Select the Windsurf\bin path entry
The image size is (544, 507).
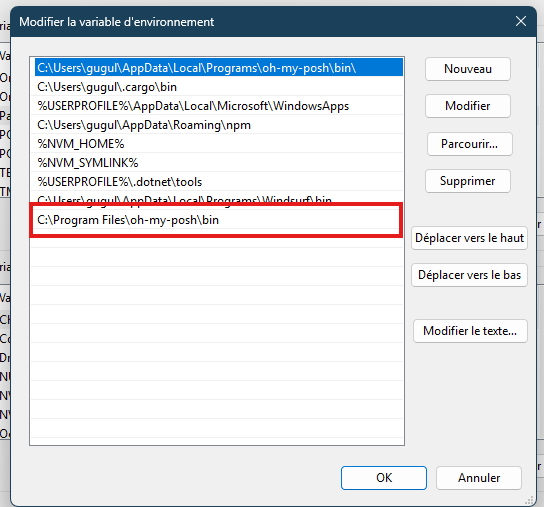[x=217, y=199]
